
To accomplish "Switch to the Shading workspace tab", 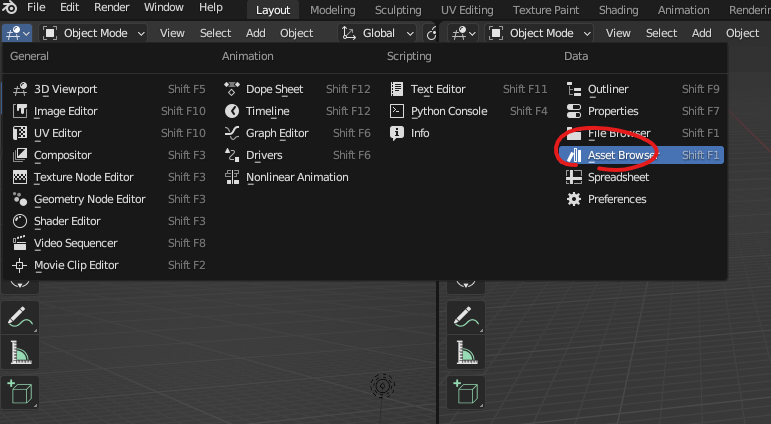I will (x=619, y=10).
